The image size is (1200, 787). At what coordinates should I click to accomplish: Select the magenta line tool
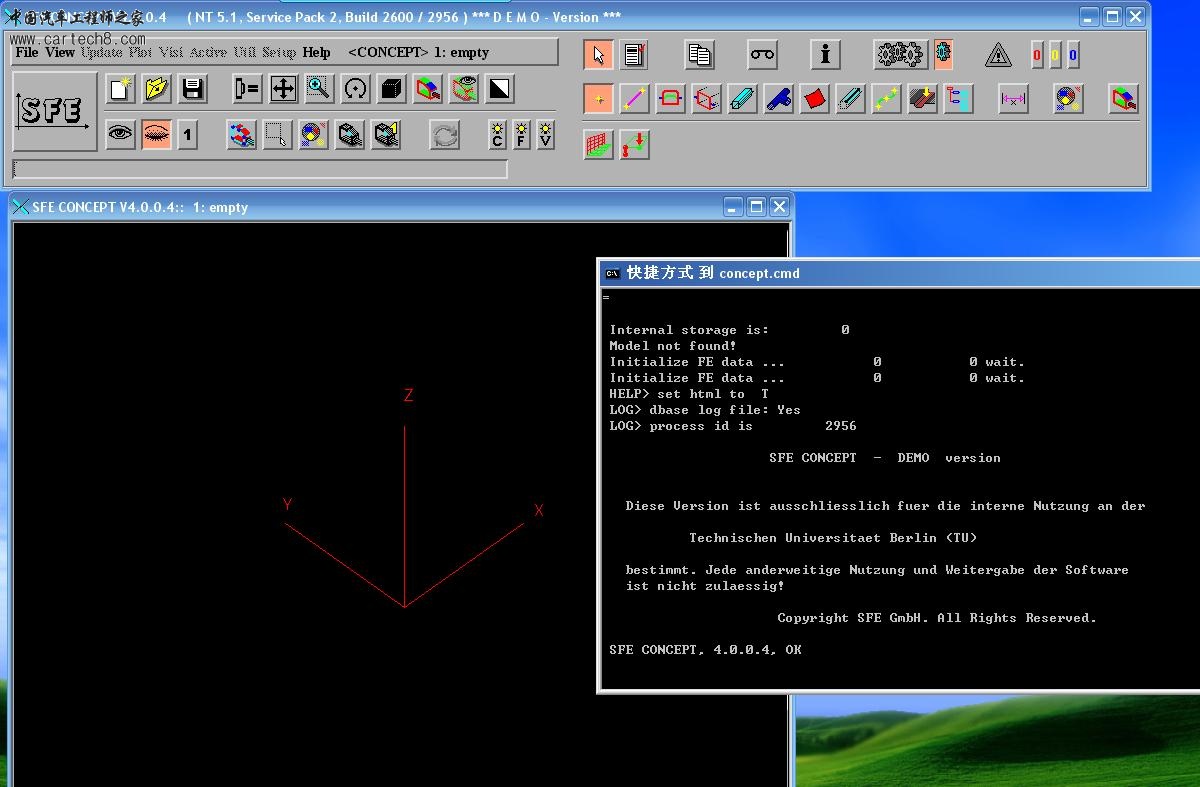[x=634, y=98]
